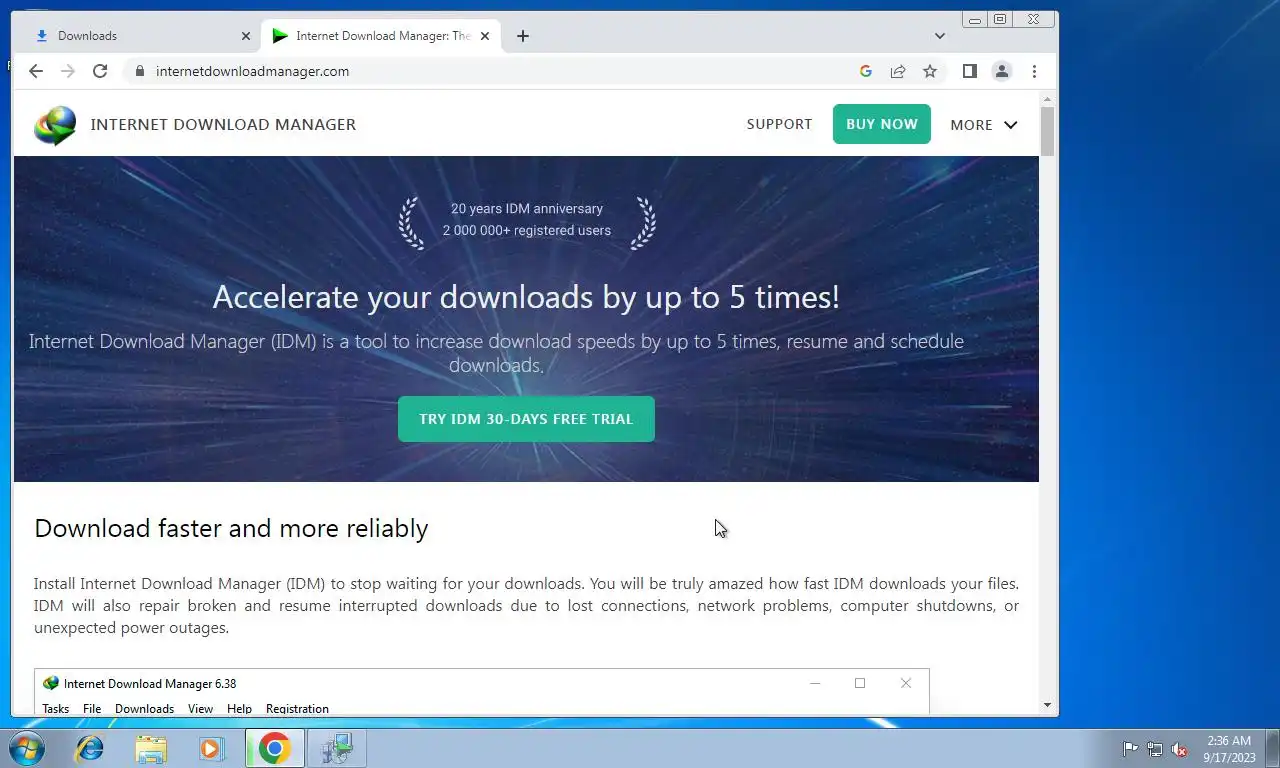Click the IDM 6.38 screenshot image title
The height and width of the screenshot is (768, 1280).
(150, 684)
